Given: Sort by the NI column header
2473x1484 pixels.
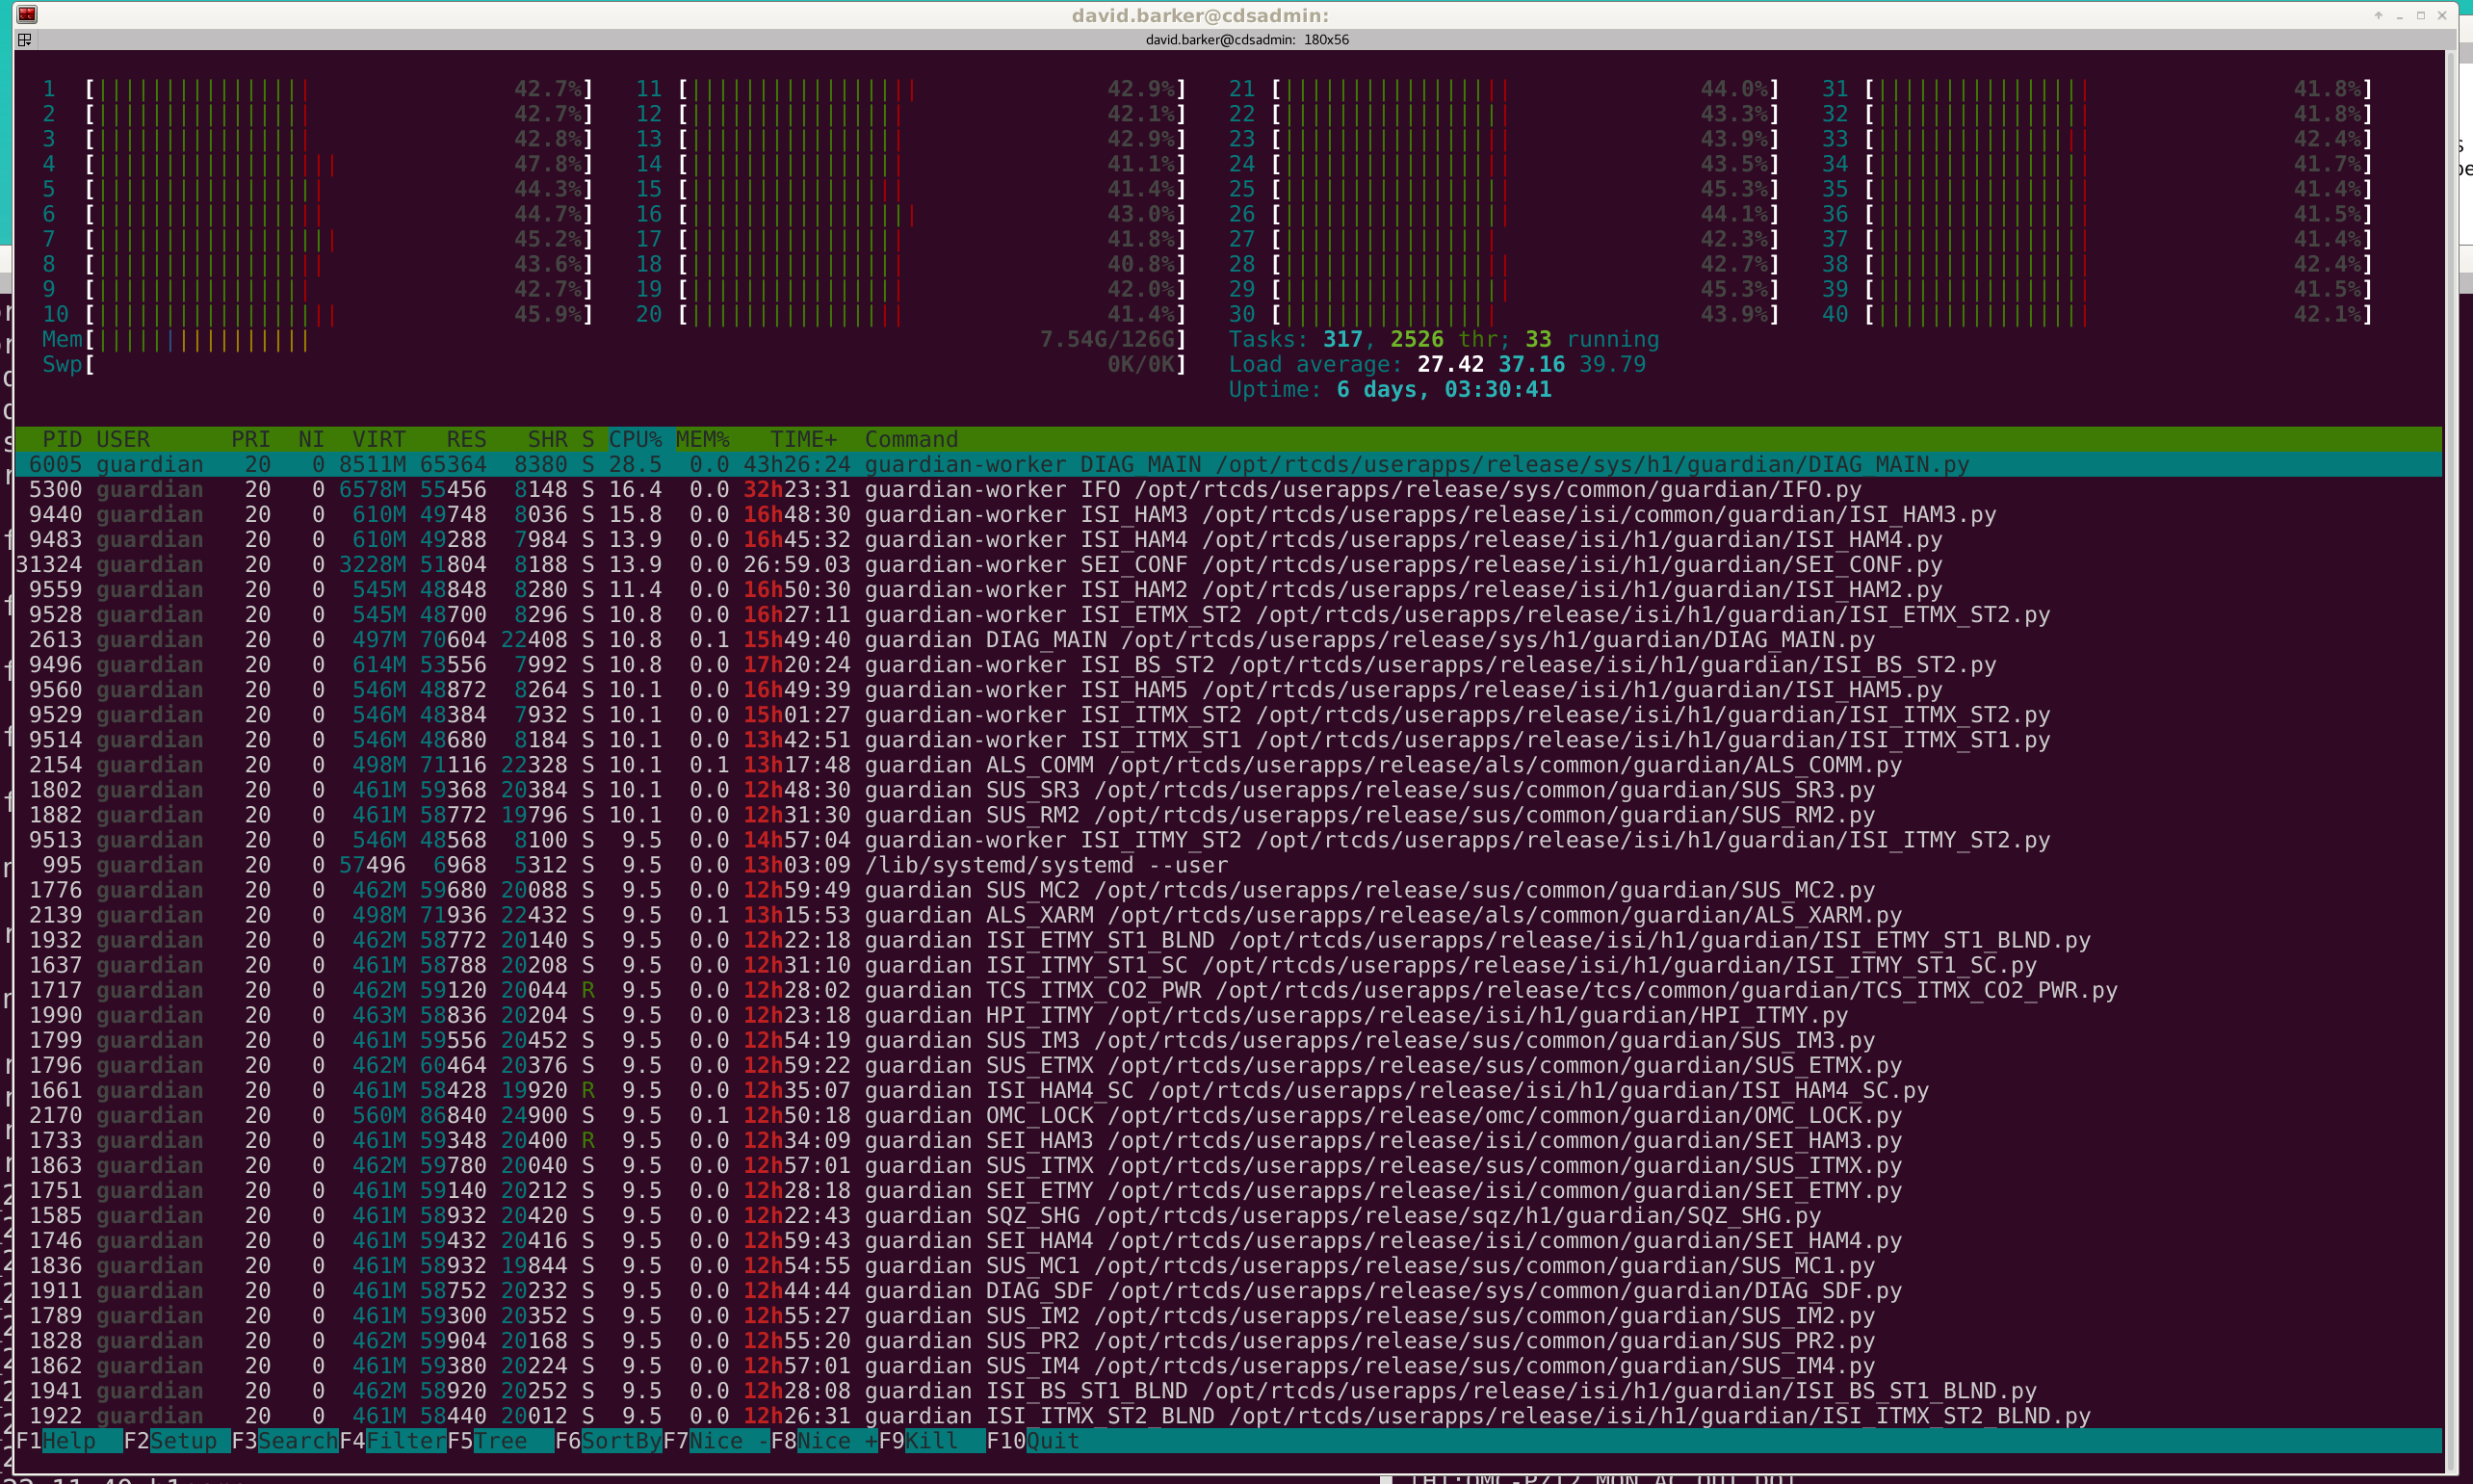Looking at the screenshot, I should click(311, 439).
